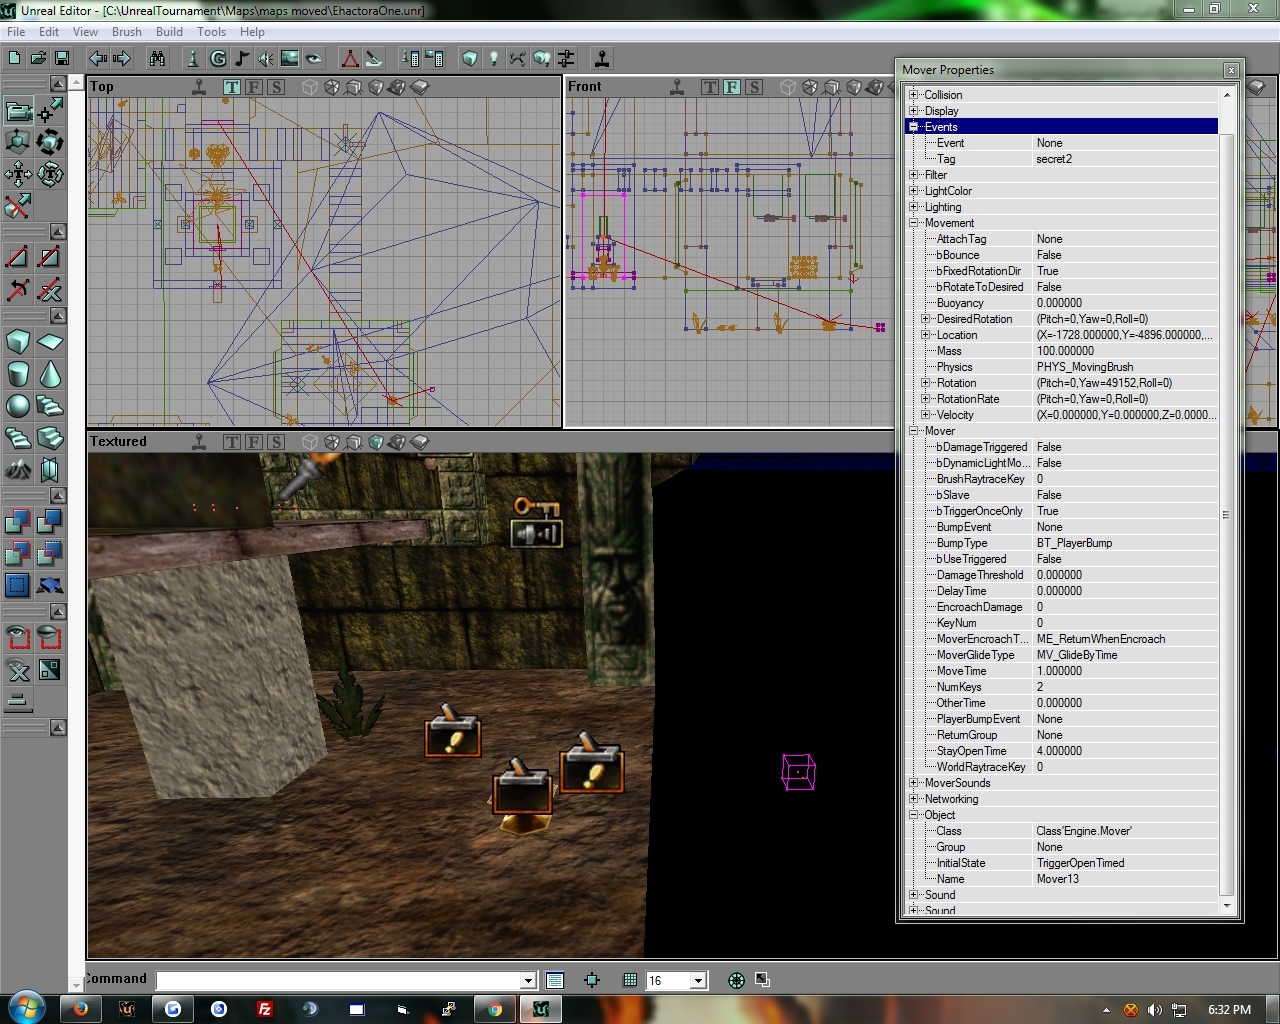Click the Undo left-arrow icon
This screenshot has width=1280, height=1024.
98,58
